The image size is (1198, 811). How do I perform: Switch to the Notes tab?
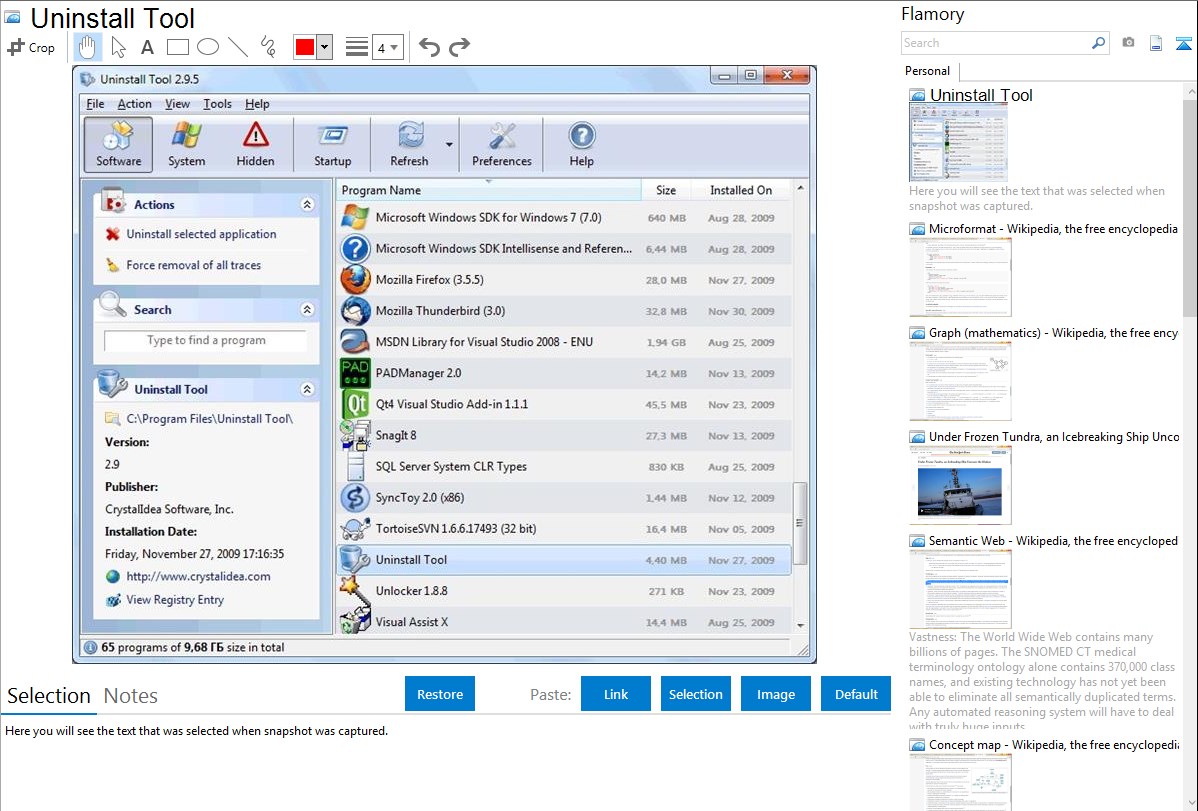pos(131,696)
